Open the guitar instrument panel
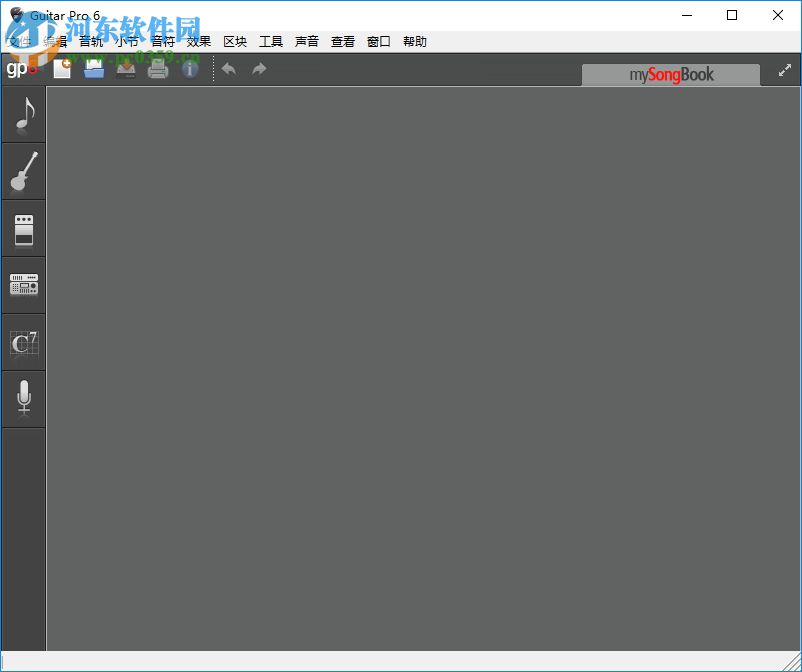The height and width of the screenshot is (672, 802). pos(24,171)
